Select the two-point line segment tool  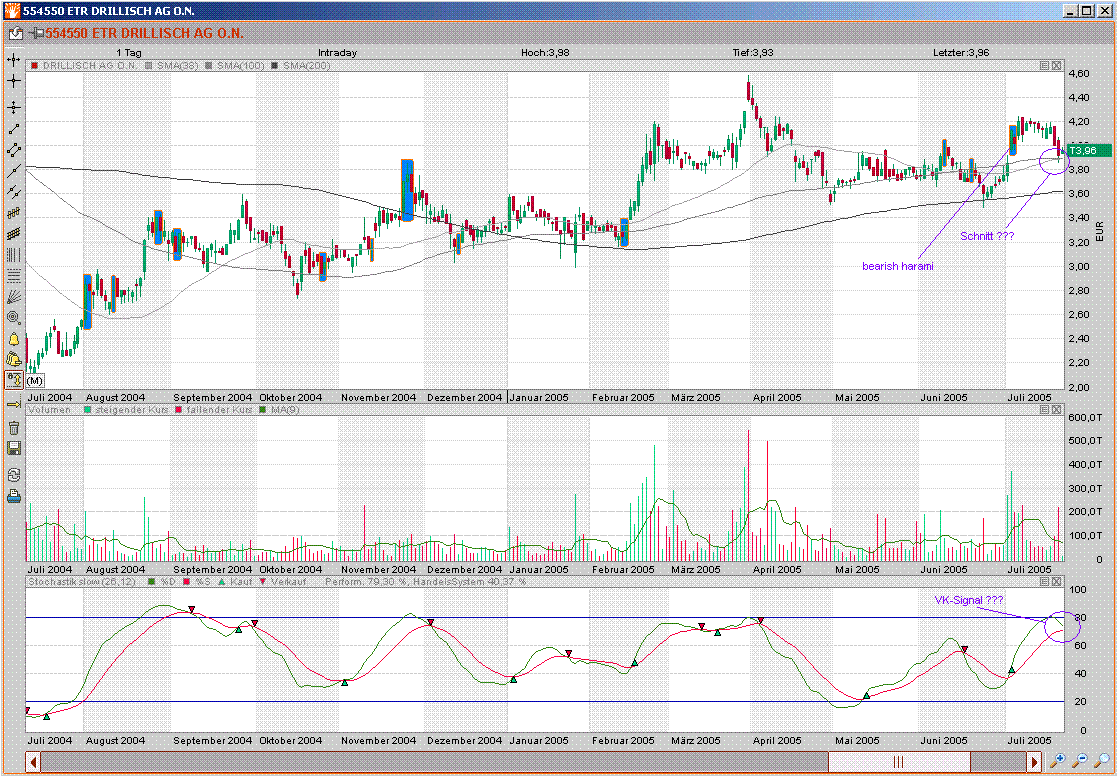14,150
